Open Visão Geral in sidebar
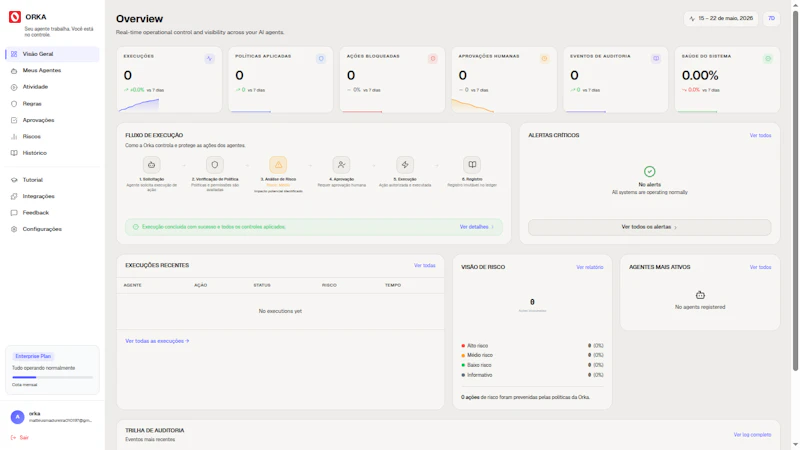The height and width of the screenshot is (450, 800). 52,54
